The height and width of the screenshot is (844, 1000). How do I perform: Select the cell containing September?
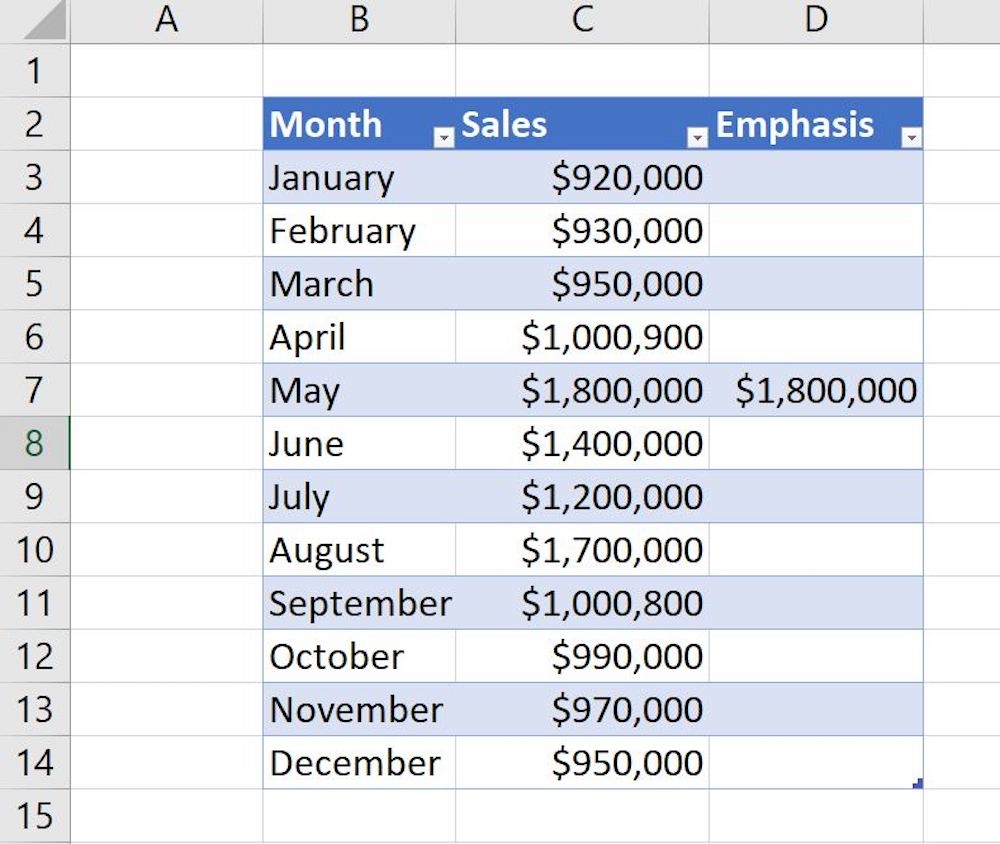tap(350, 603)
